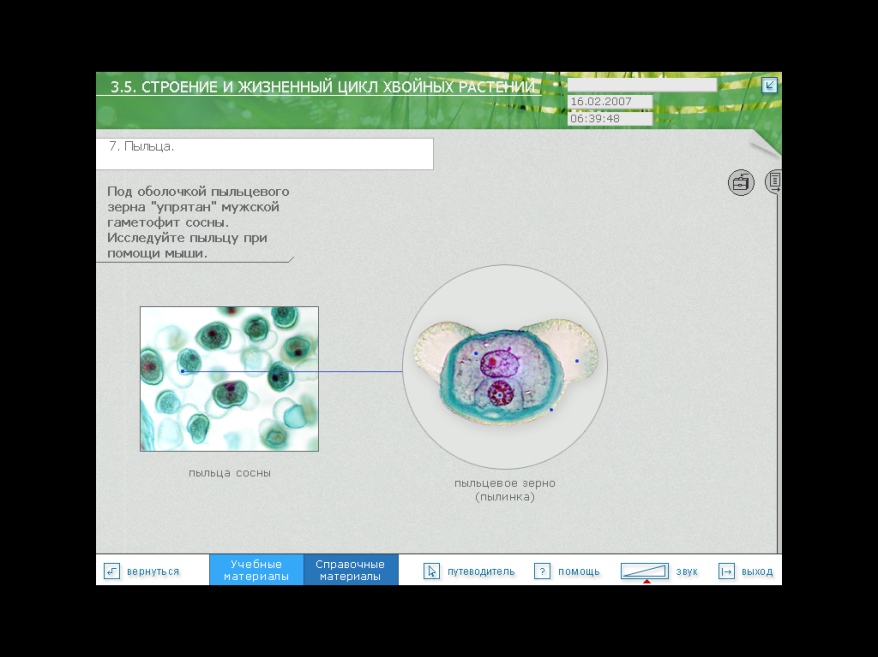Image resolution: width=878 pixels, height=657 pixels.
Task: Click the выход exit icon
Action: tap(726, 571)
